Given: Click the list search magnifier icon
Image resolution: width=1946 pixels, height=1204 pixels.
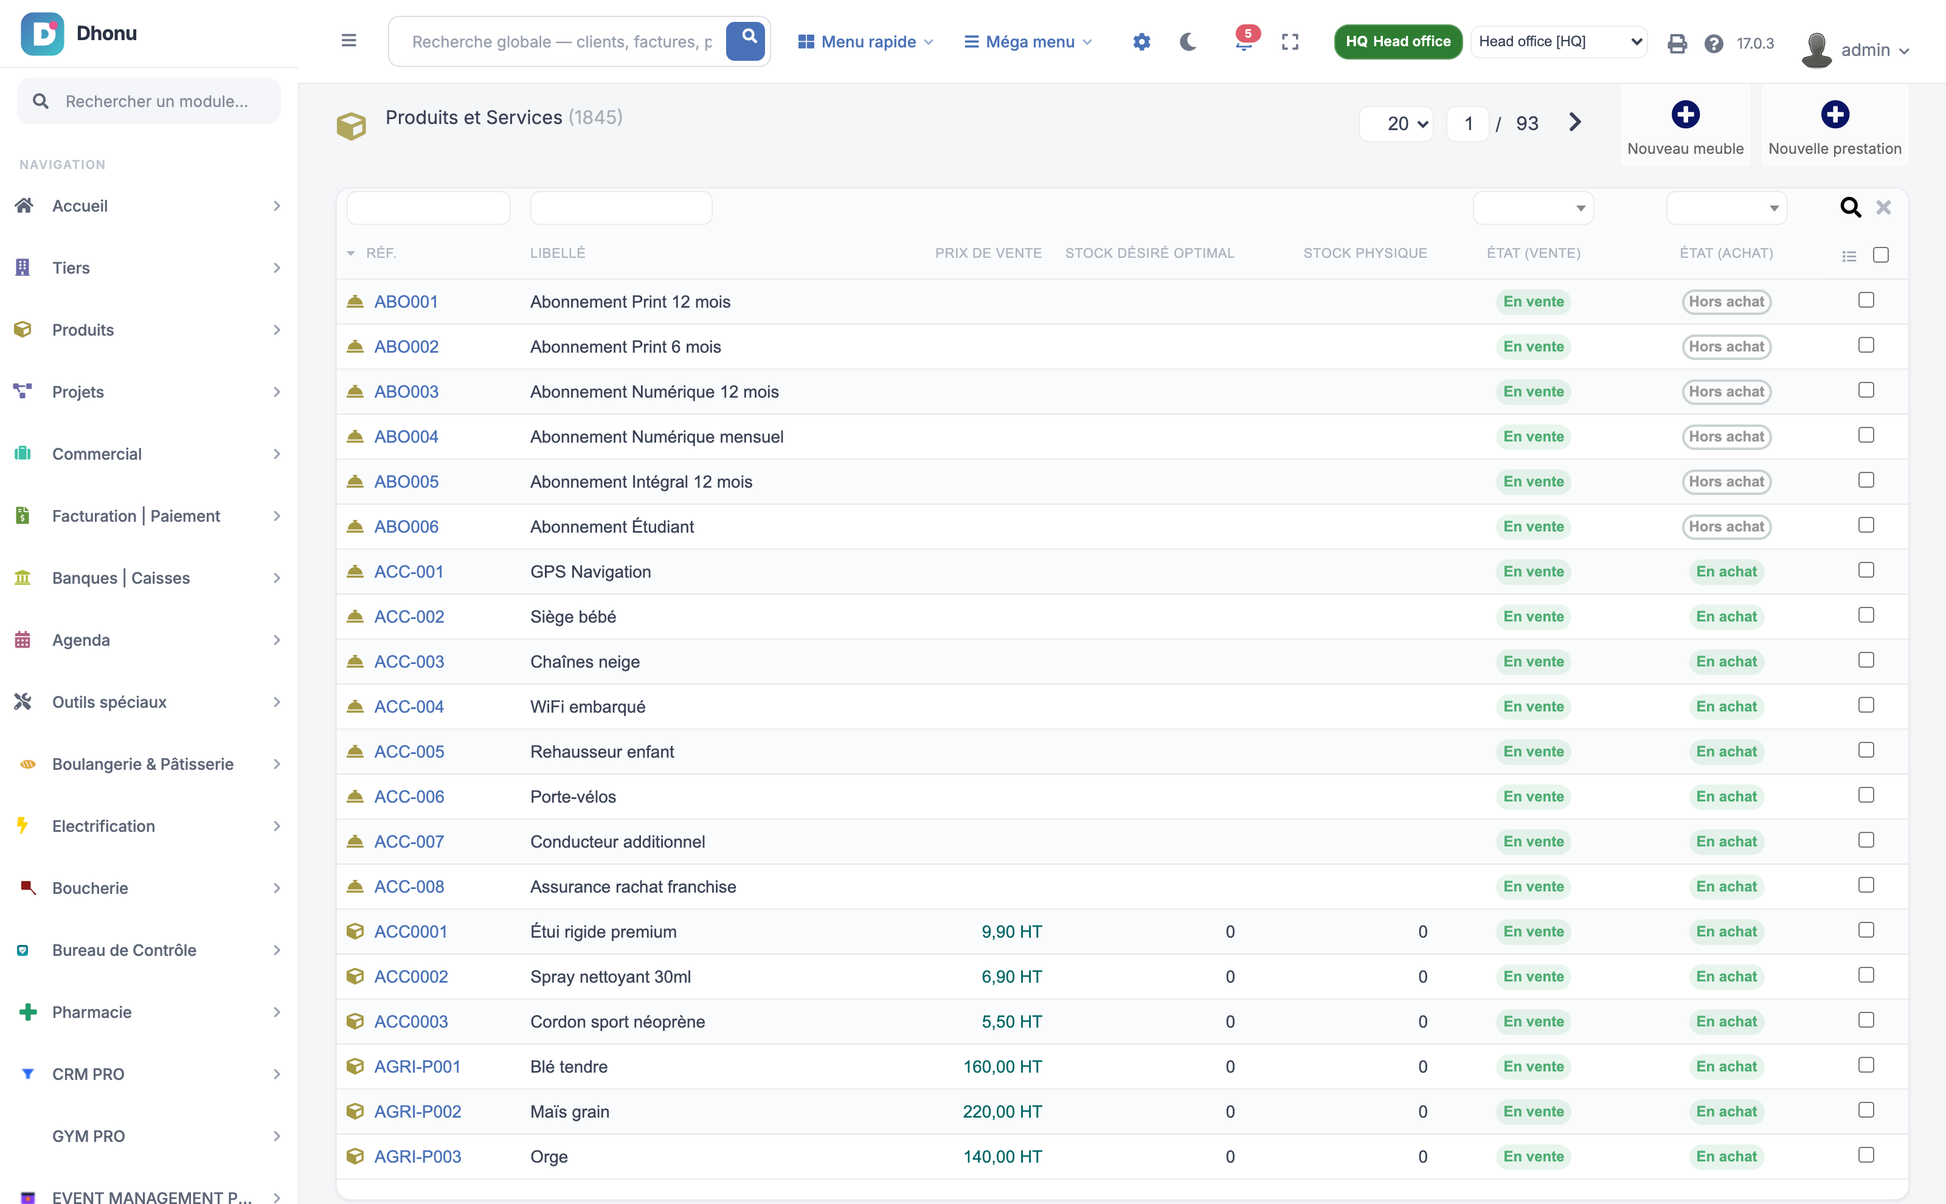Looking at the screenshot, I should tap(1850, 207).
